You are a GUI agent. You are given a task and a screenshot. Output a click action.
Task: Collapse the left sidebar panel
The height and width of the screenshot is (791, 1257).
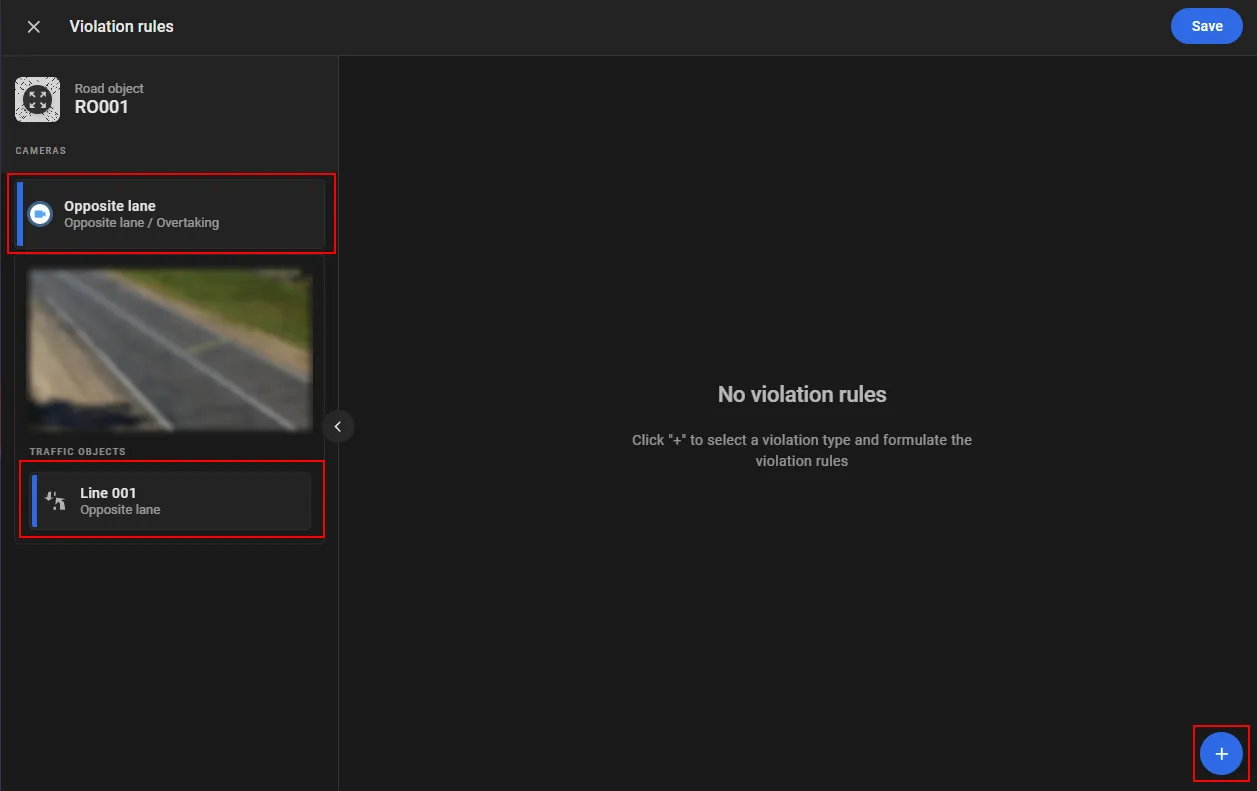pos(338,427)
